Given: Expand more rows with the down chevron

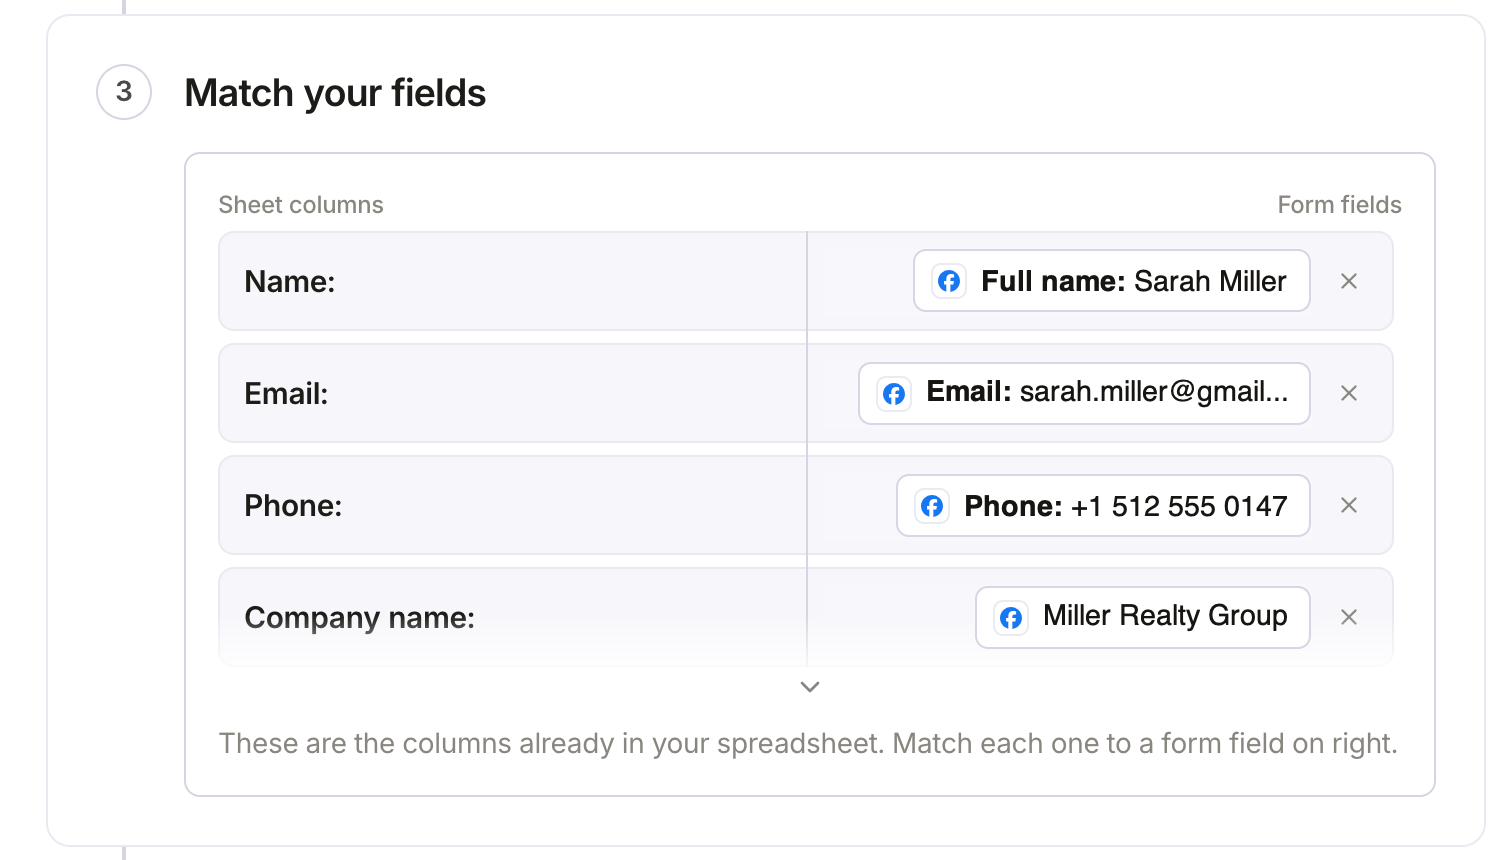Looking at the screenshot, I should click(810, 687).
